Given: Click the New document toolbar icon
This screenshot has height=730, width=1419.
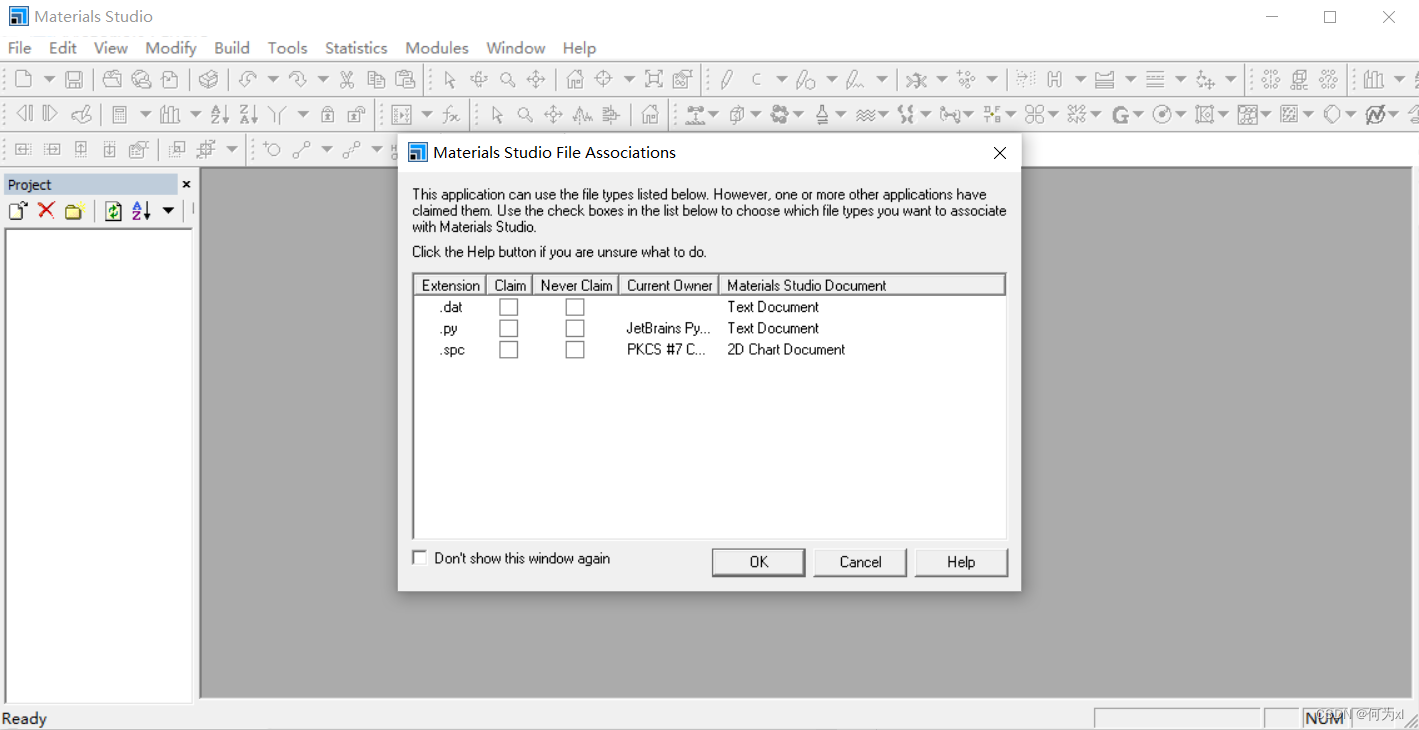Looking at the screenshot, I should click(x=23, y=79).
